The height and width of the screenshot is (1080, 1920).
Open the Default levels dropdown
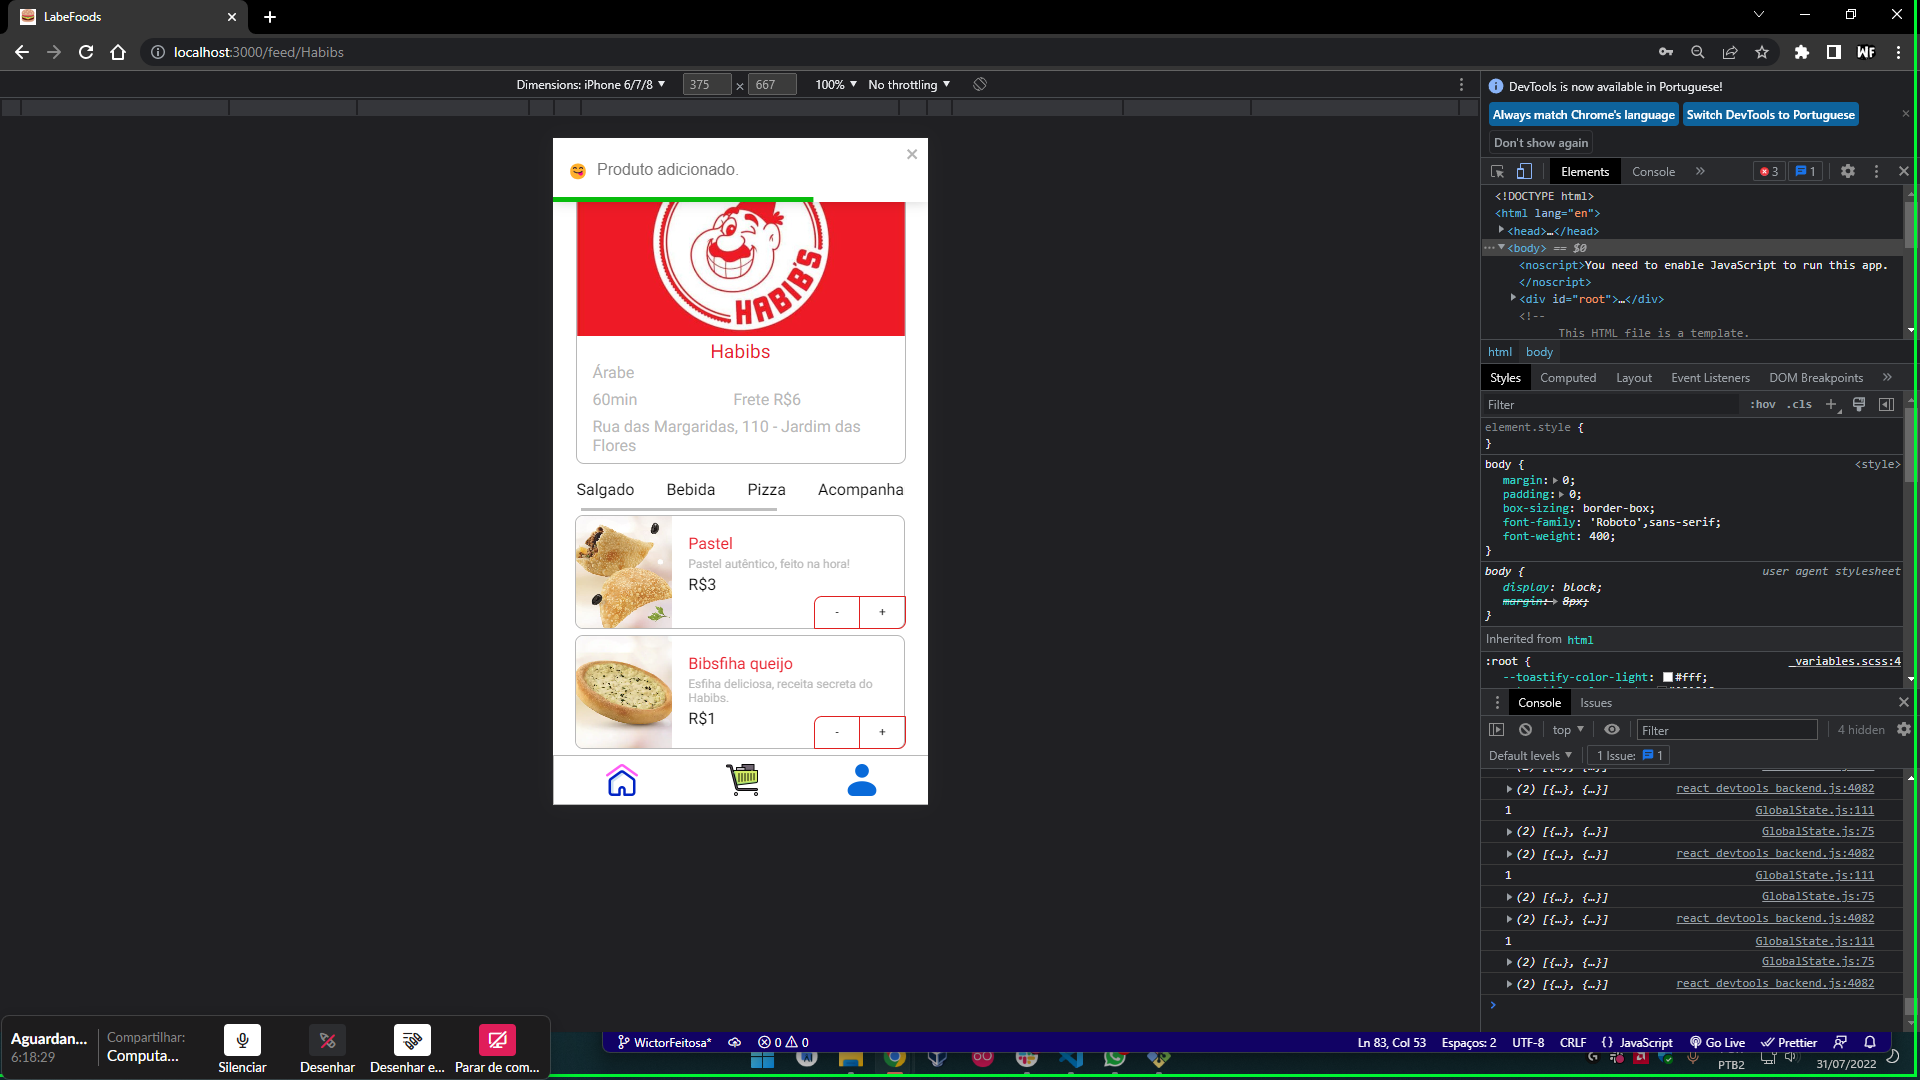click(x=1528, y=755)
